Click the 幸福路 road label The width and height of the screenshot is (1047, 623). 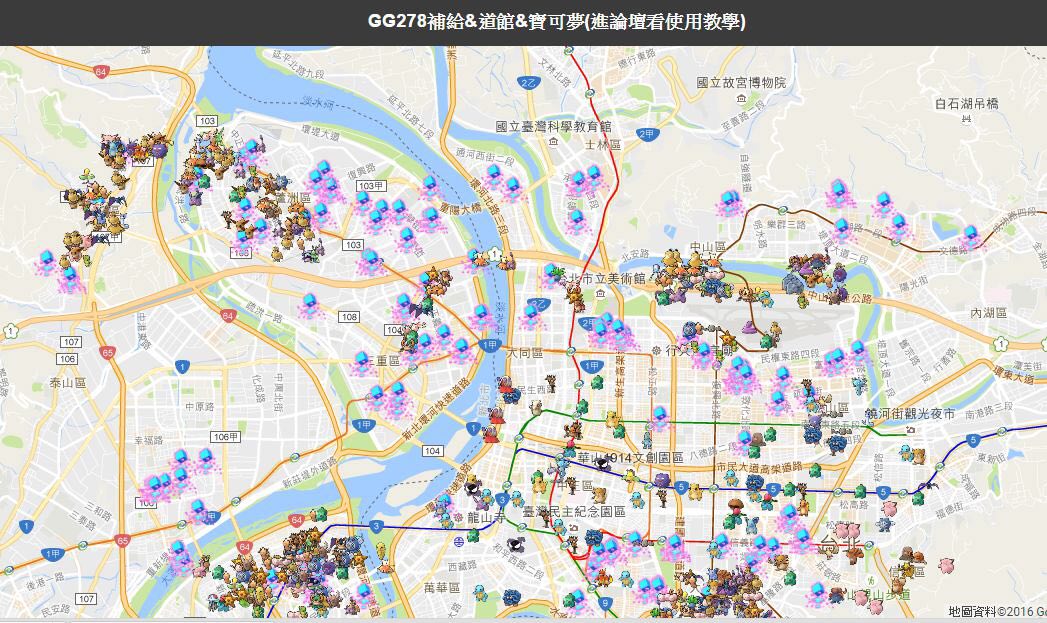point(148,441)
